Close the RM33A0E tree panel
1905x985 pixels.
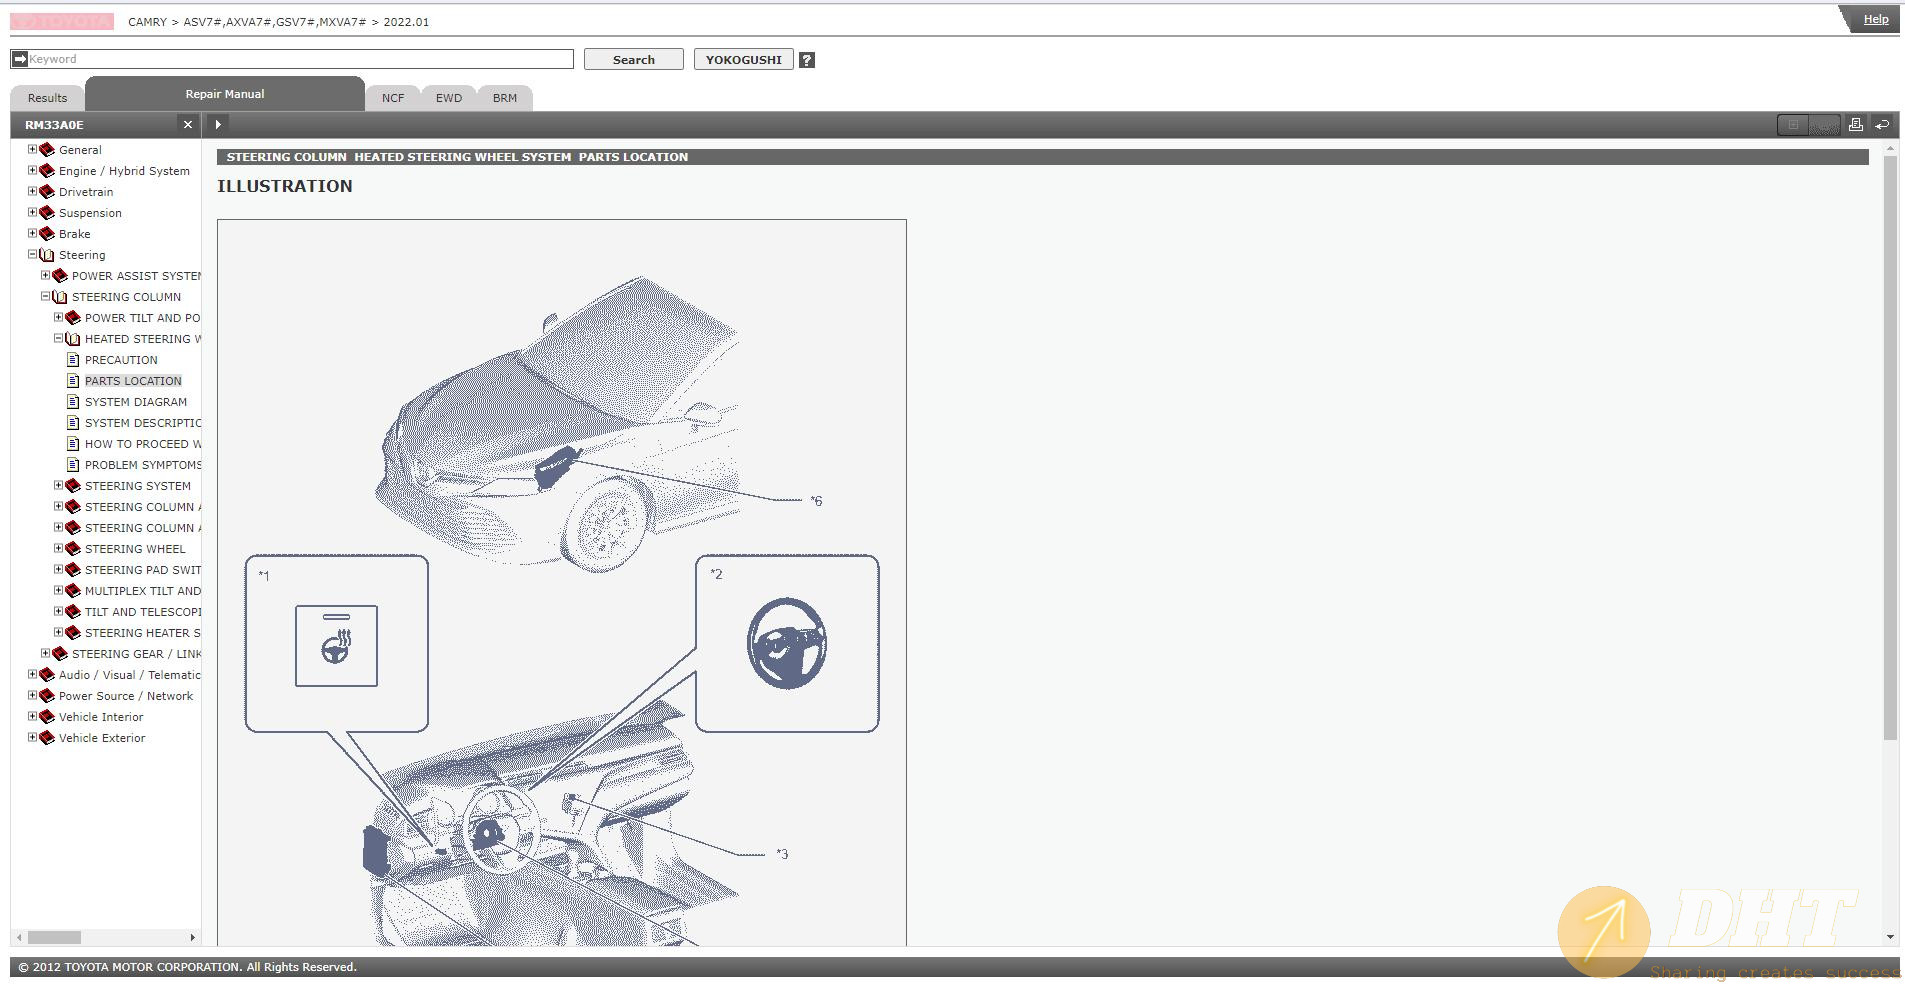coord(187,124)
